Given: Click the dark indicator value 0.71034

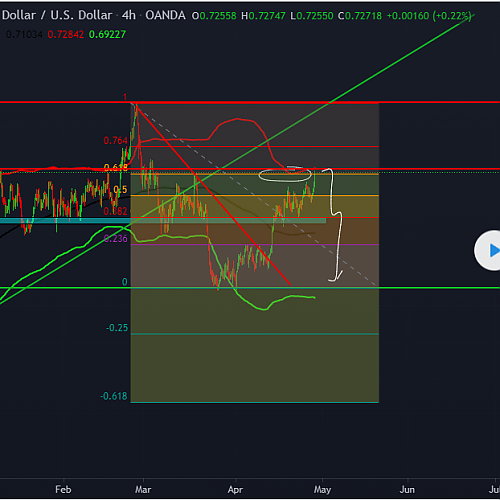Looking at the screenshot, I should (24, 34).
